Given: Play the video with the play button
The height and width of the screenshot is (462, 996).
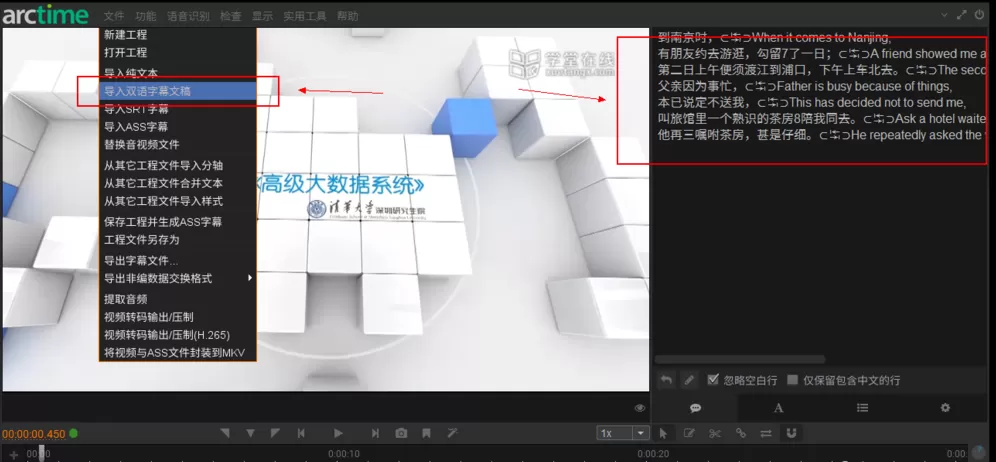Looking at the screenshot, I should click(338, 433).
